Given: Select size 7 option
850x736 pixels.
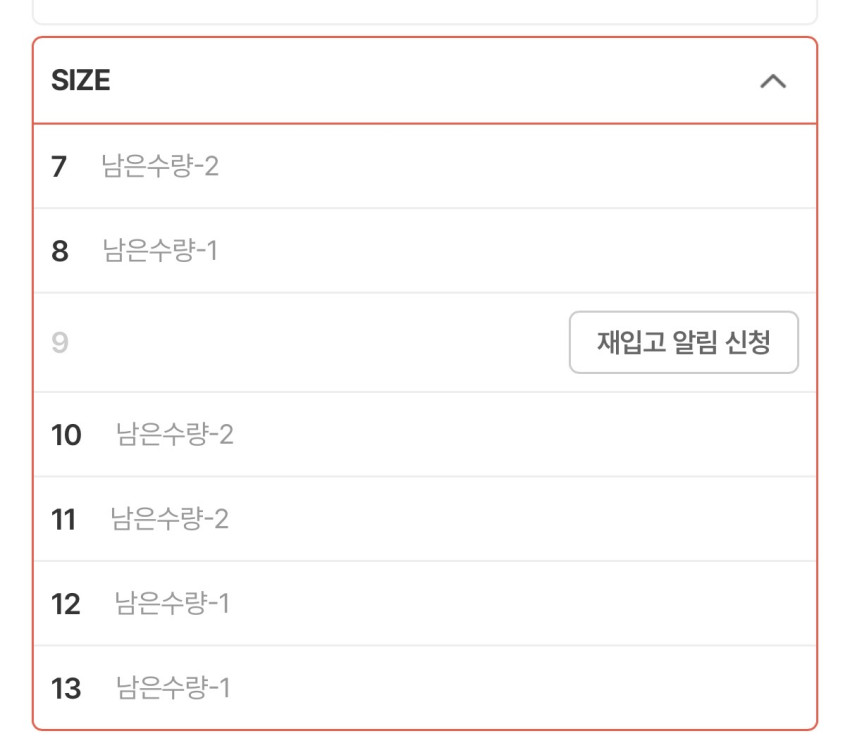Looking at the screenshot, I should point(424,166).
